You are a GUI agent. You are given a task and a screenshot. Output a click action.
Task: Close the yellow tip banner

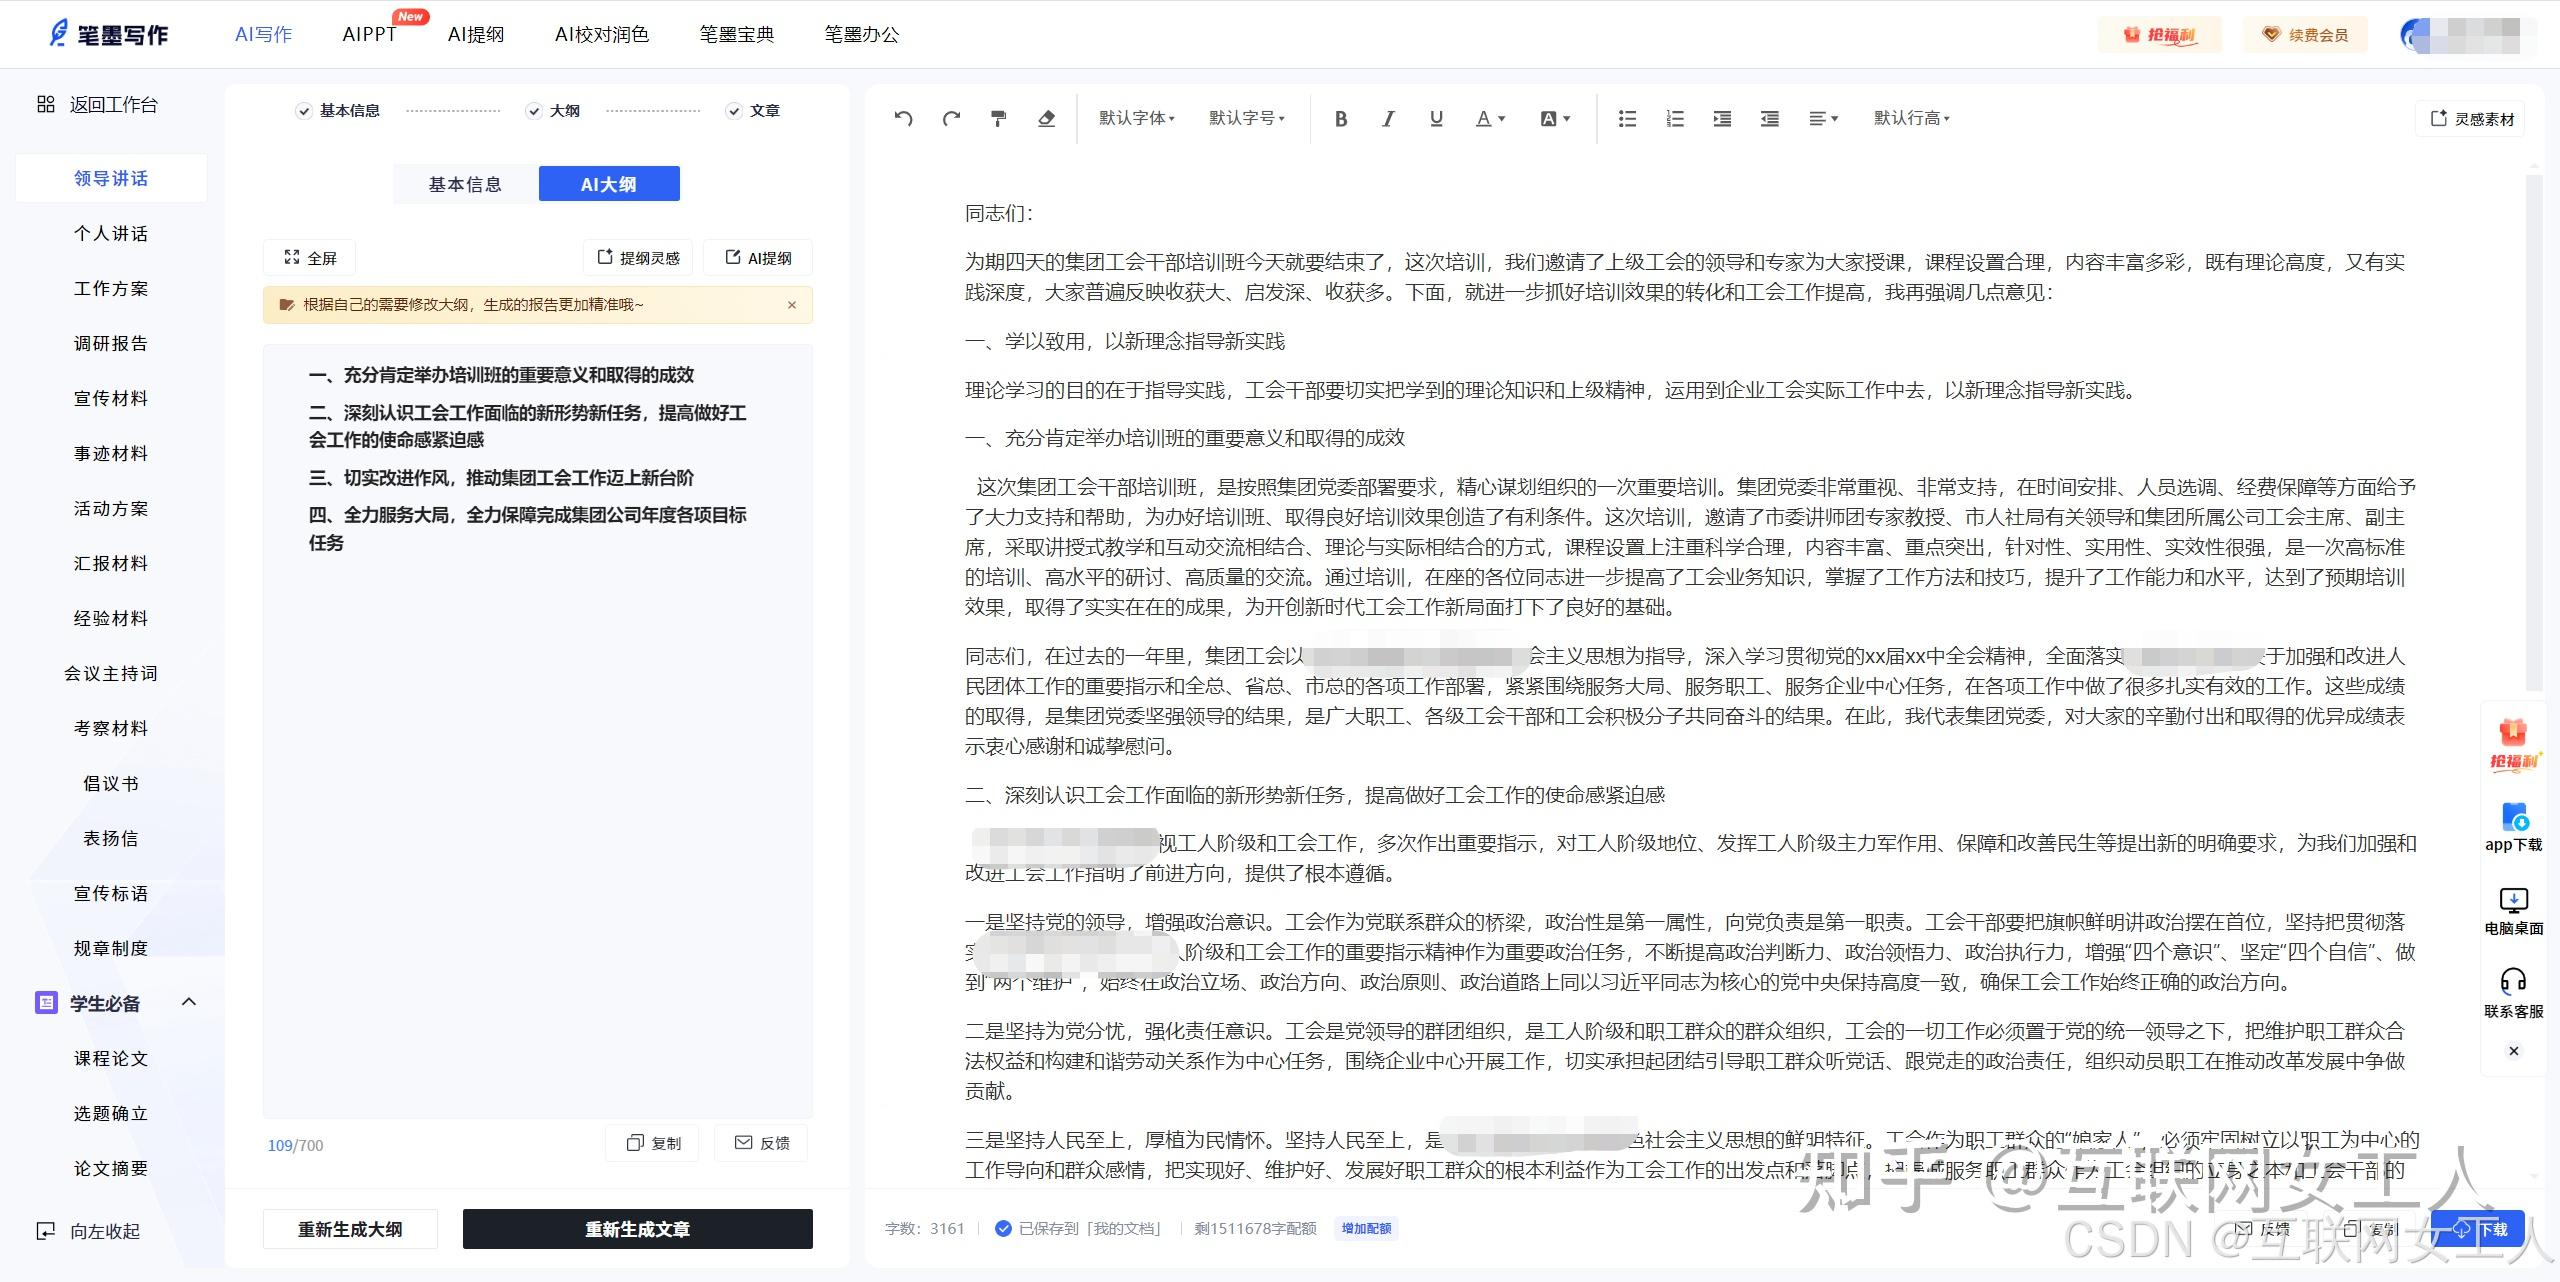click(x=792, y=305)
